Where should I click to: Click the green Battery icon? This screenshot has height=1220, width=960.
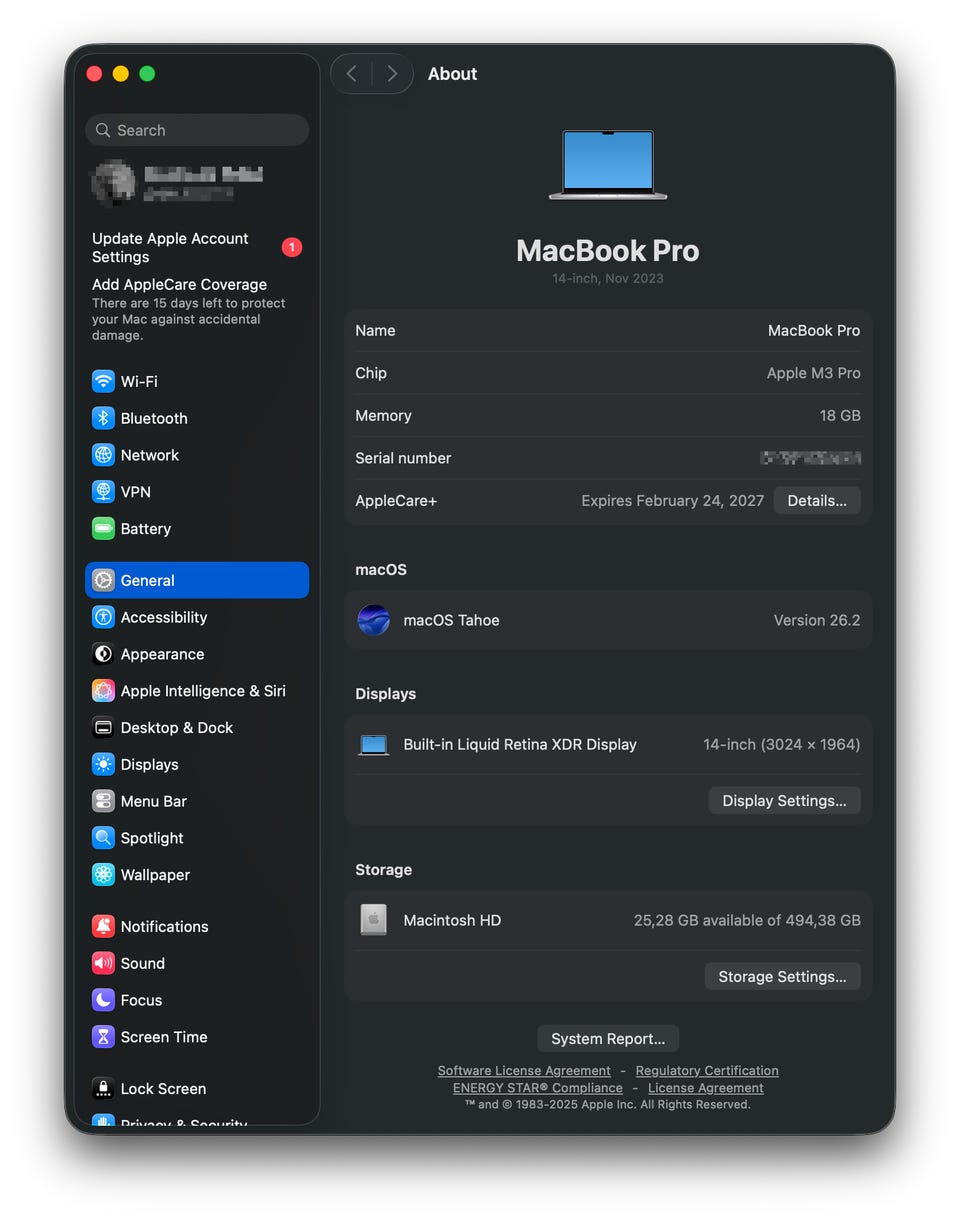(103, 529)
